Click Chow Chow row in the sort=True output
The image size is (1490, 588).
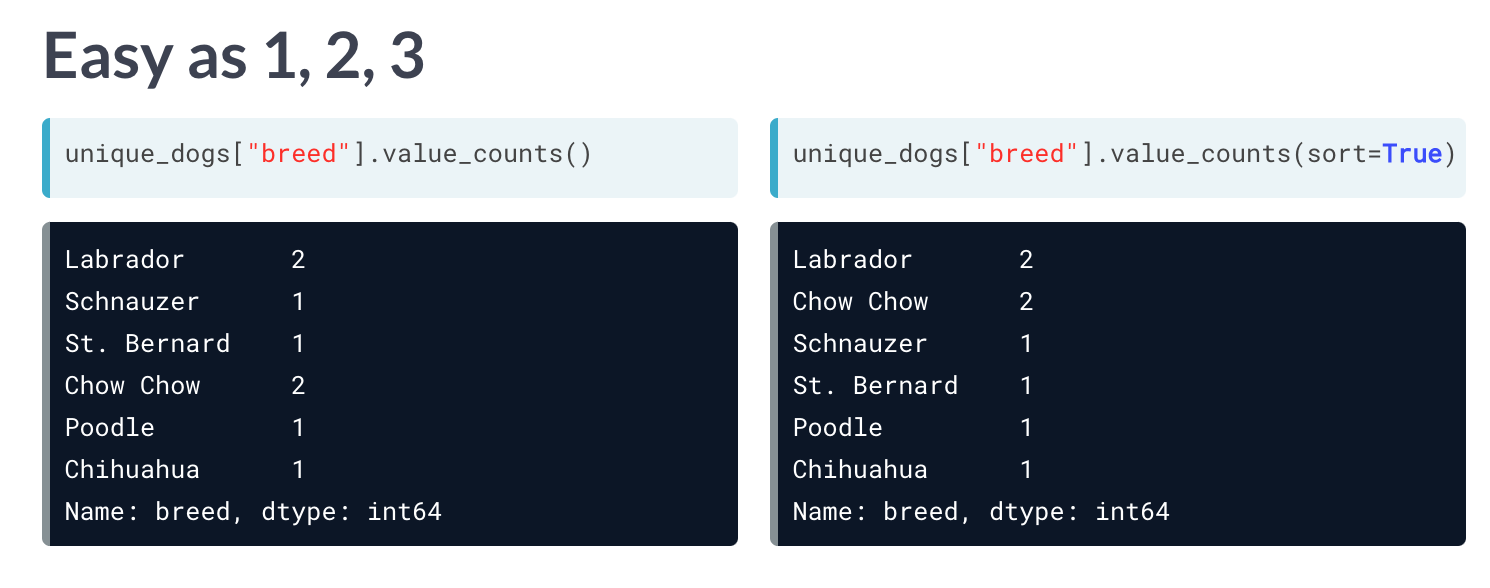coord(913,302)
